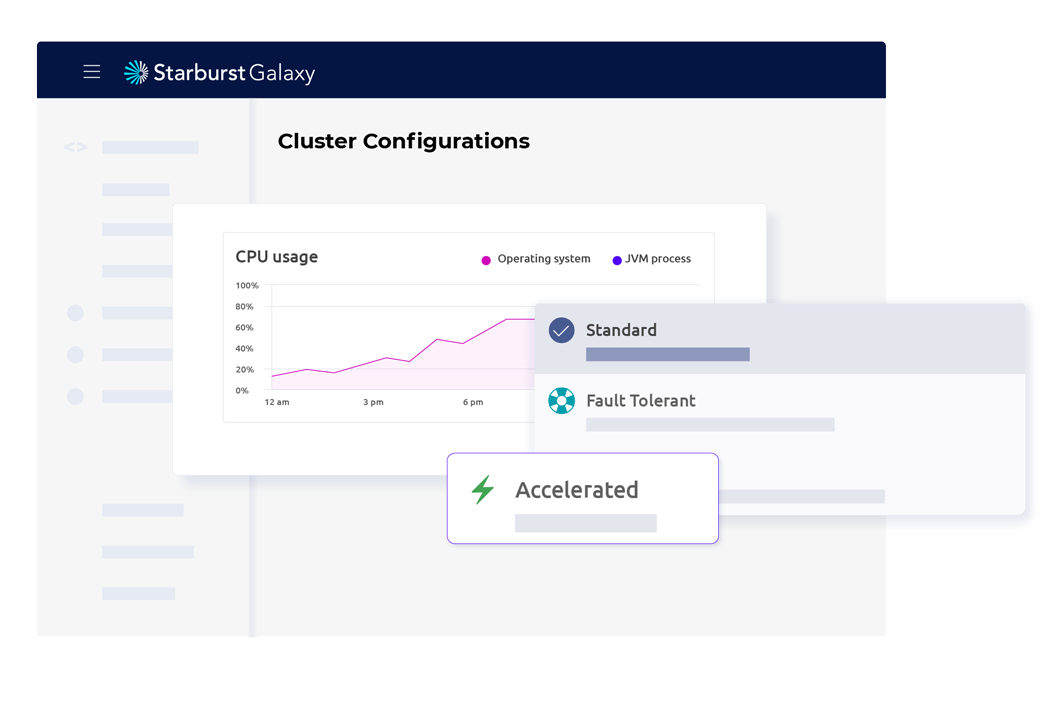The image size is (1050, 709).
Task: Click the 12 am x-axis label
Action: pyautogui.click(x=277, y=402)
